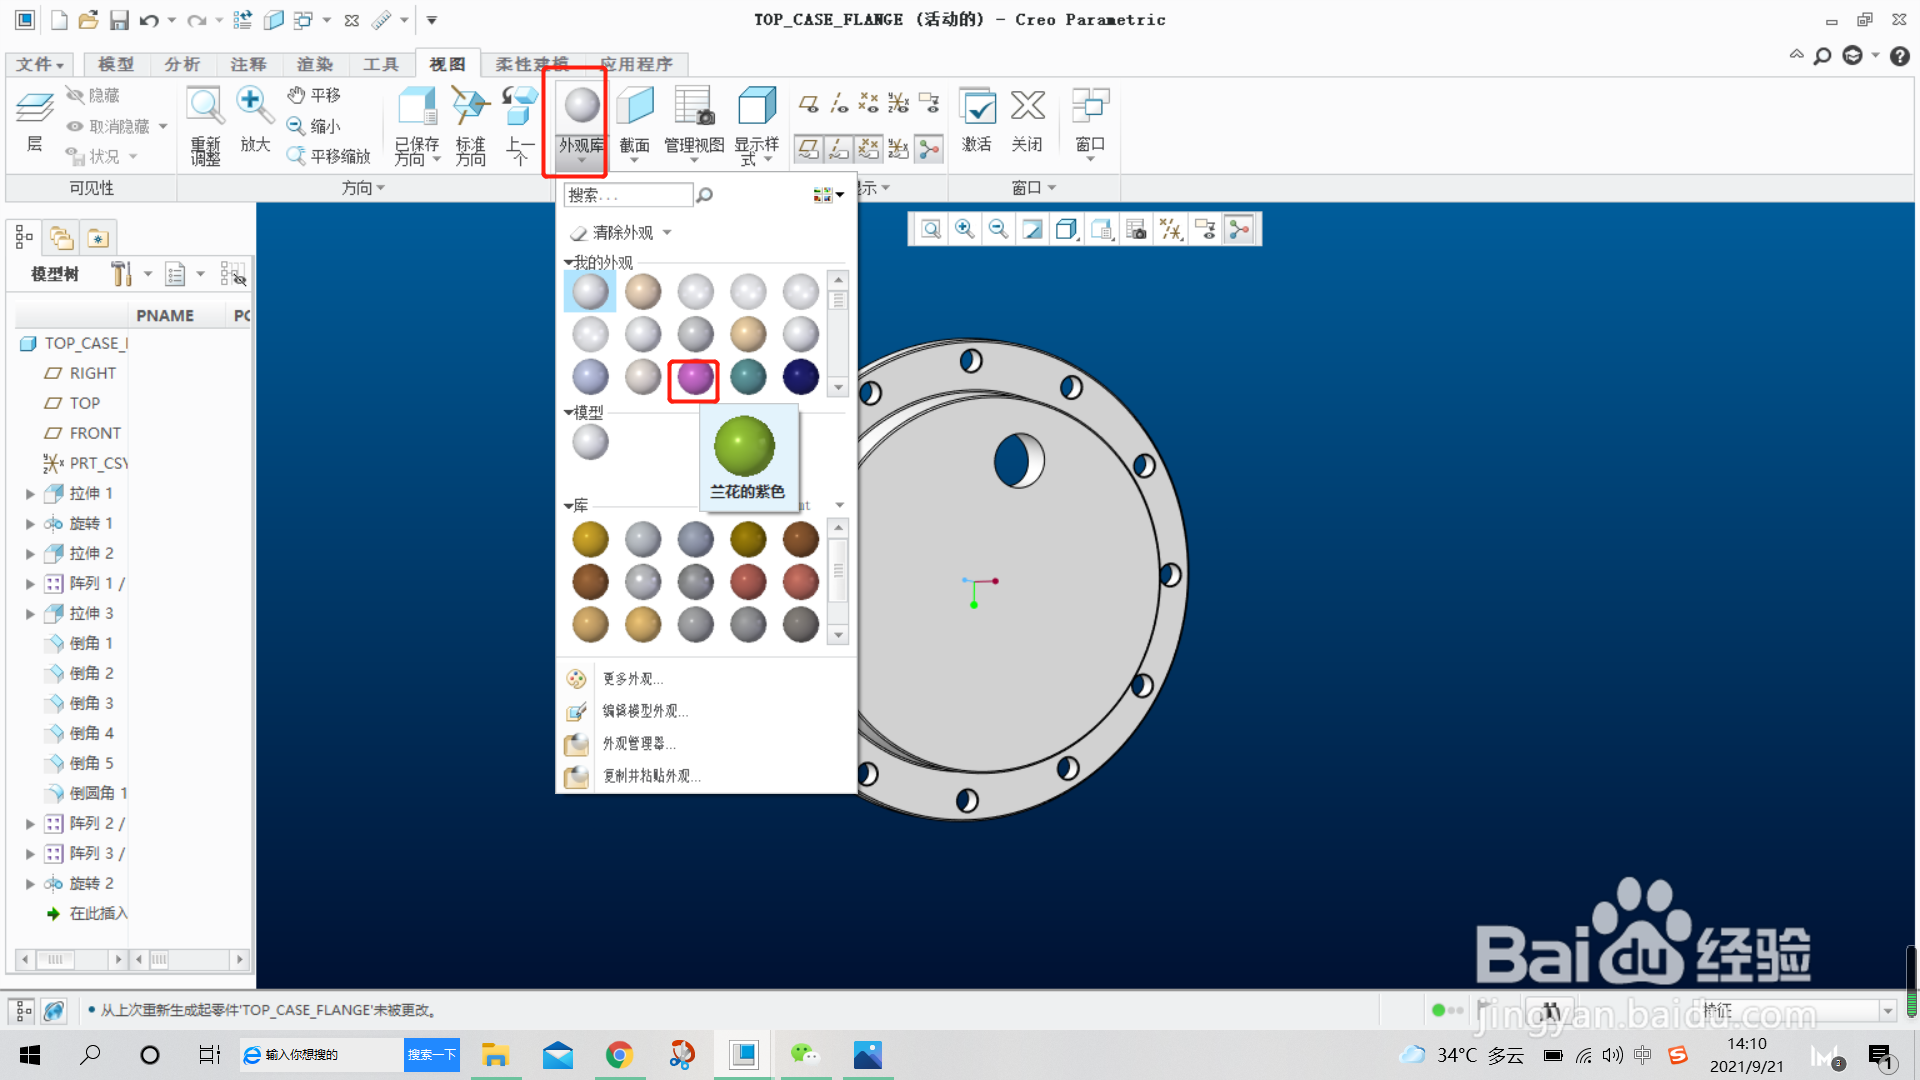Expand the 阵列 1 pattern node

30,584
